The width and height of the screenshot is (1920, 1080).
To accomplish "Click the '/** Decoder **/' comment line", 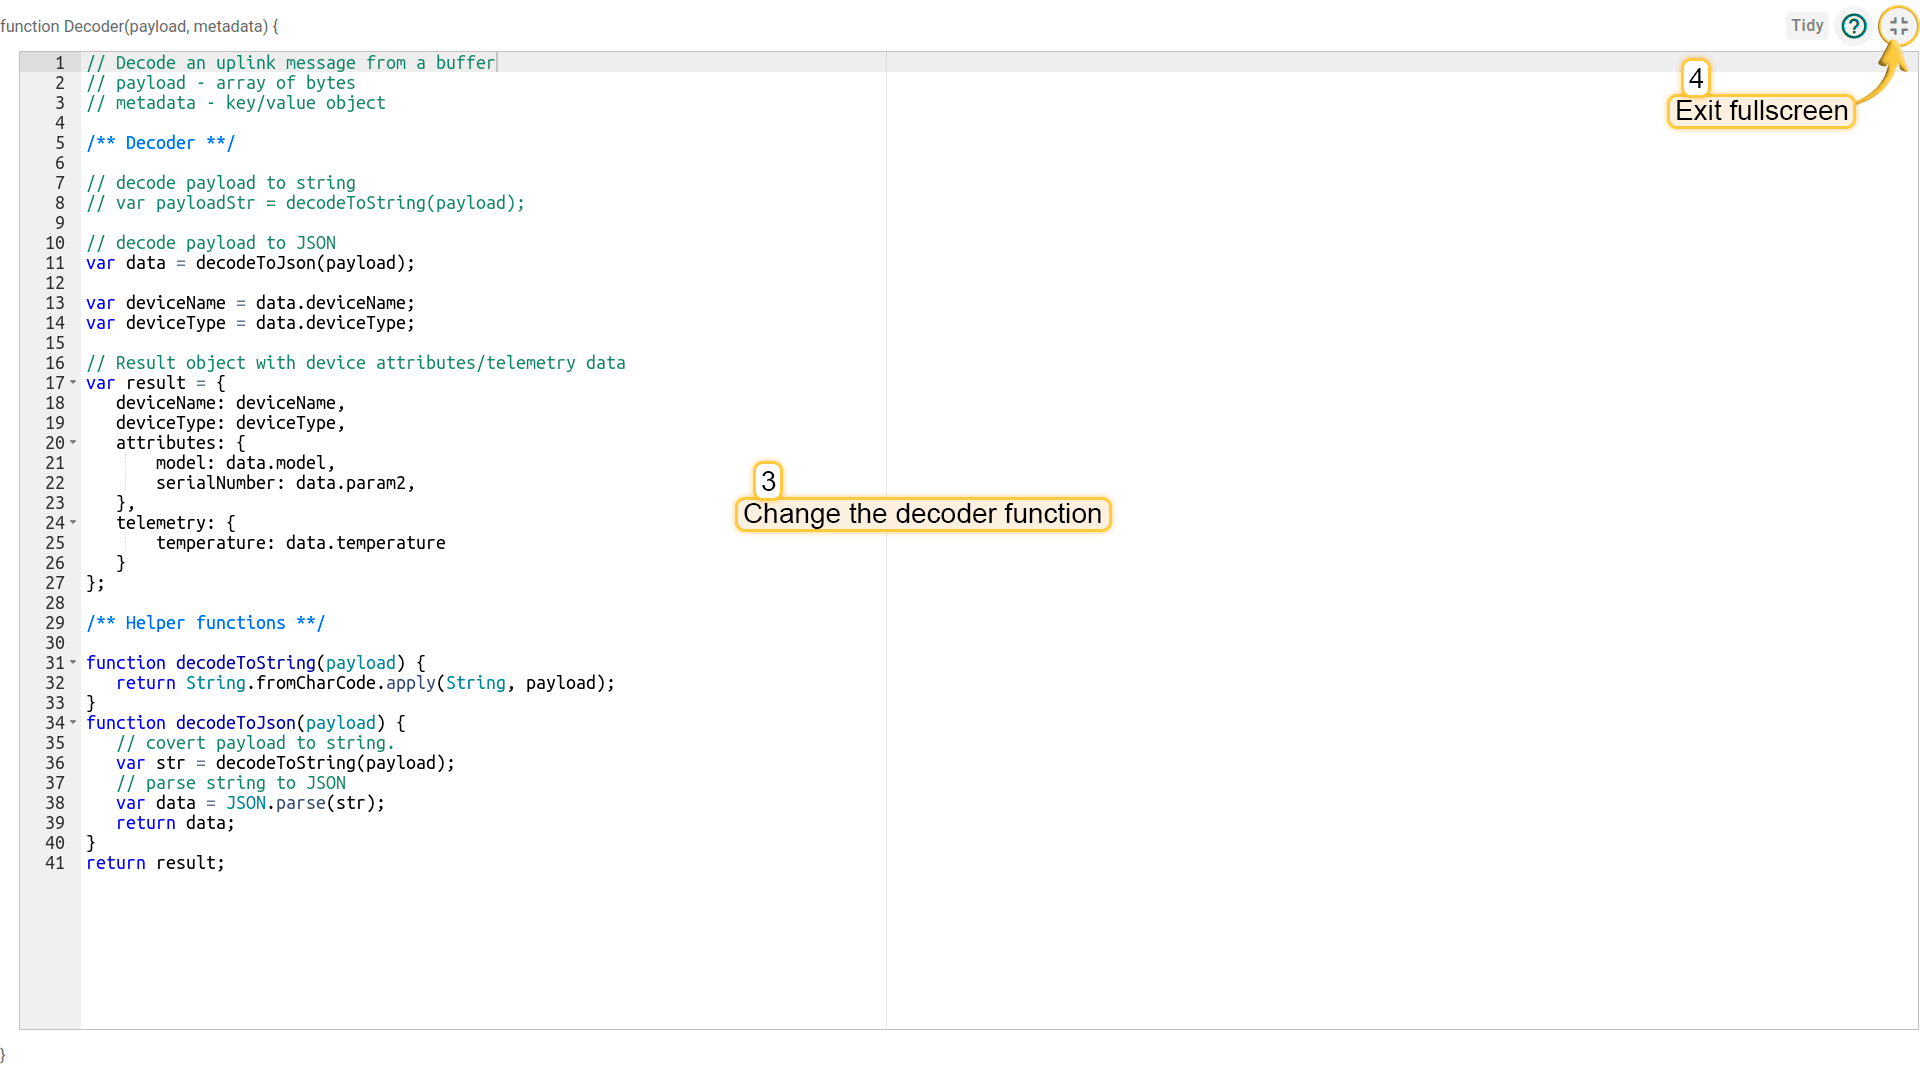I will [x=160, y=143].
